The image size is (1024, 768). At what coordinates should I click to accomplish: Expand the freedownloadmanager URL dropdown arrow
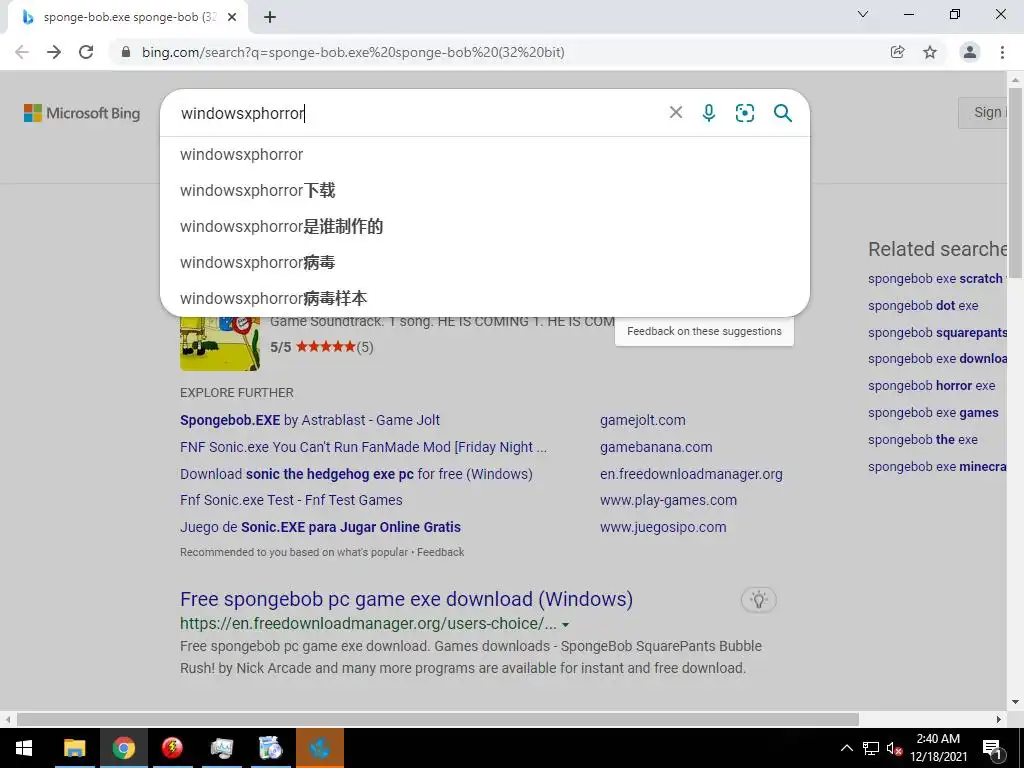566,625
